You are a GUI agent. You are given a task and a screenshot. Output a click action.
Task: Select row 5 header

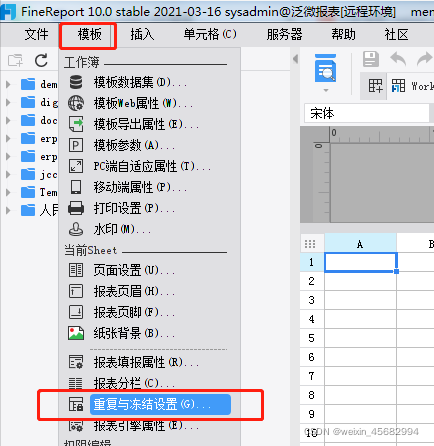tap(312, 338)
